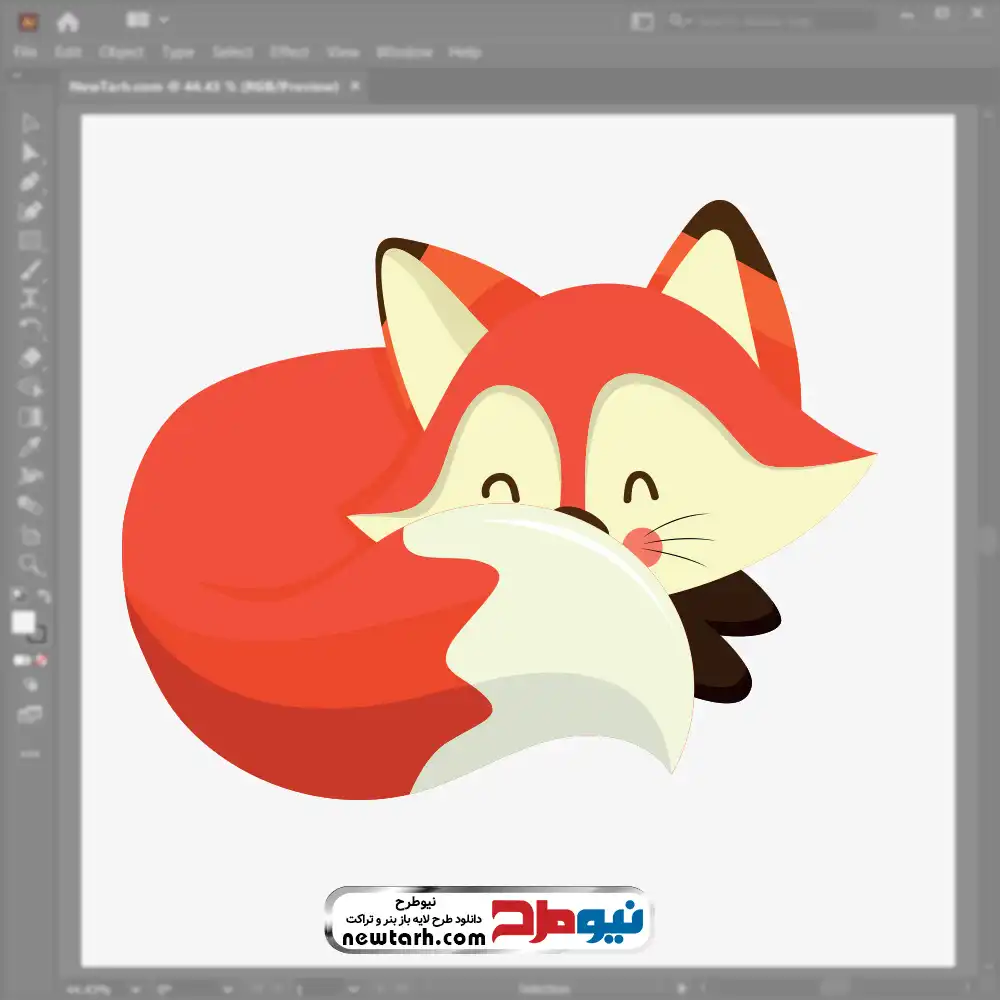The height and width of the screenshot is (1000, 1000).
Task: Swap fill and stroke colors
Action: pyautogui.click(x=43, y=597)
